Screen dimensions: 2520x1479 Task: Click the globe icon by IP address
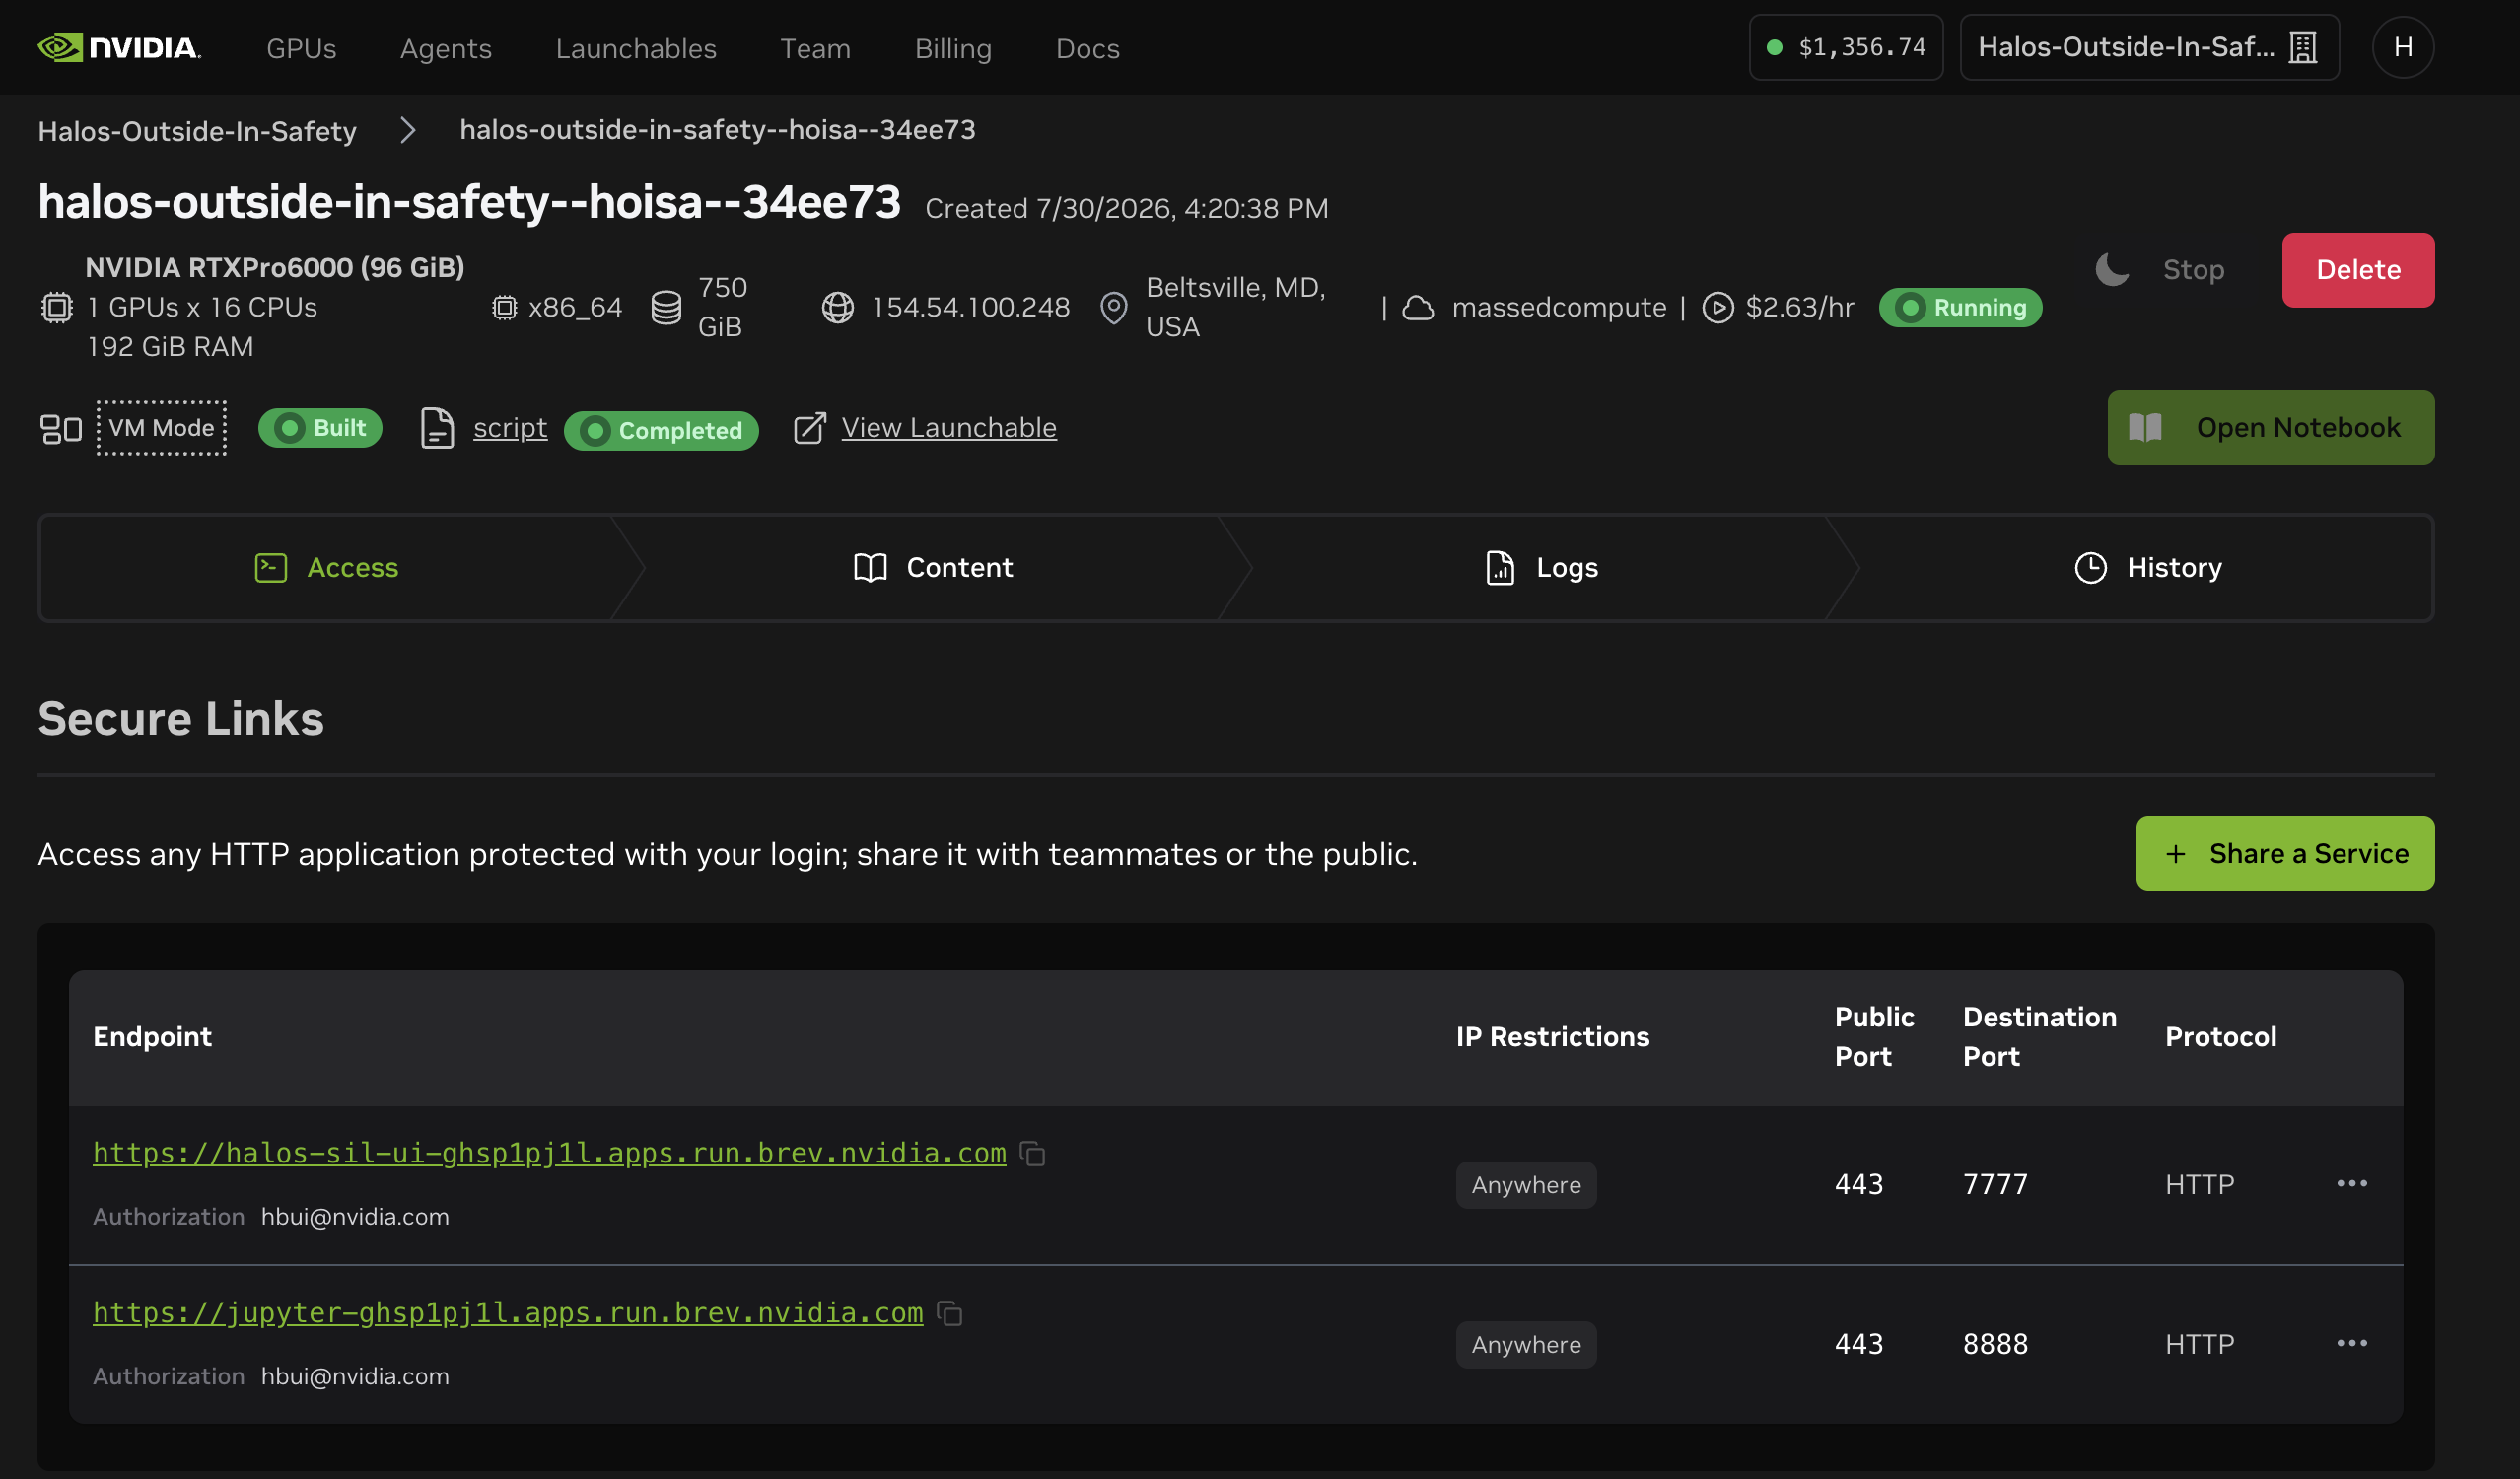[838, 307]
